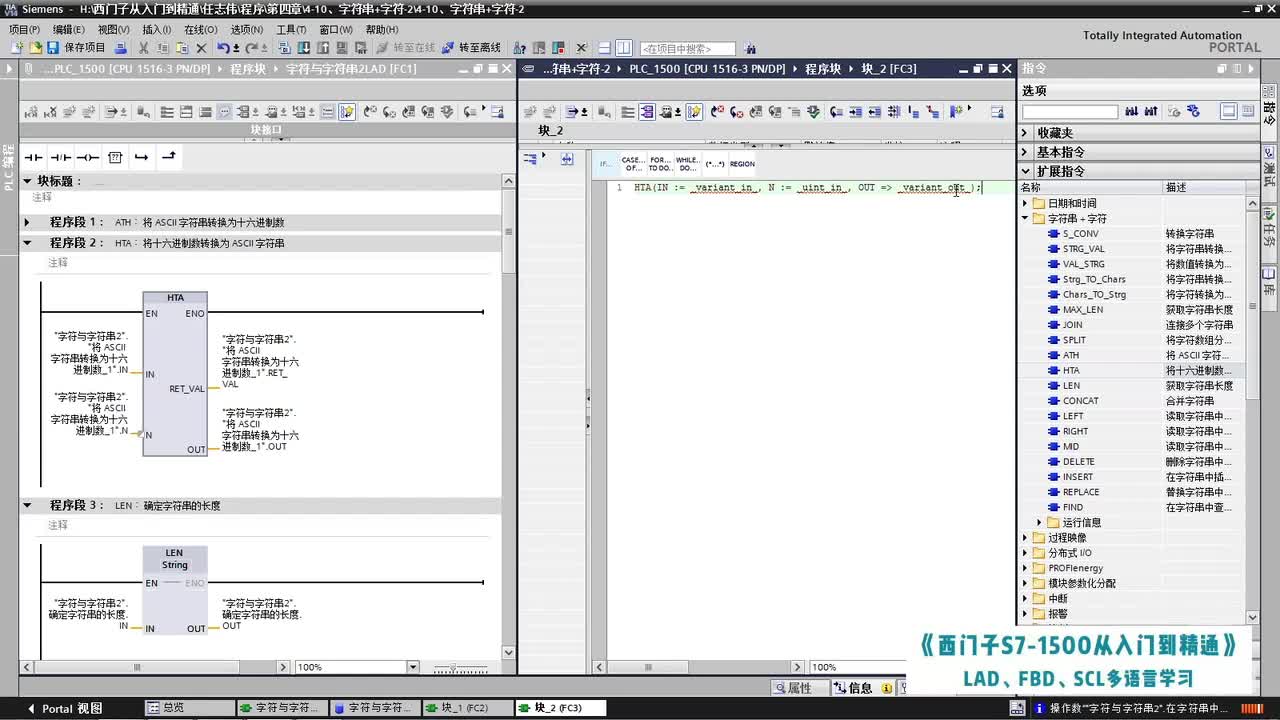Viewport: 1280px width, 720px height.
Task: Expand the 基本指令 instruction section
Action: (x=1025, y=152)
